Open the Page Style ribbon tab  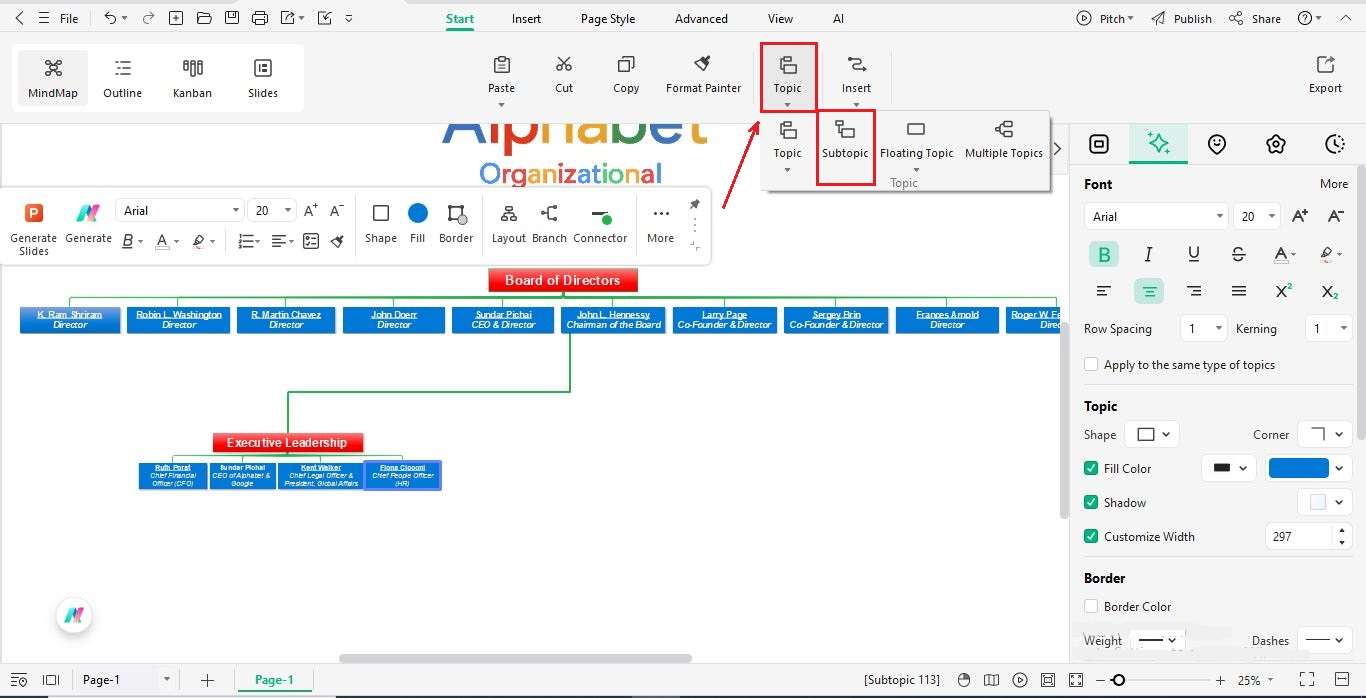tap(608, 18)
